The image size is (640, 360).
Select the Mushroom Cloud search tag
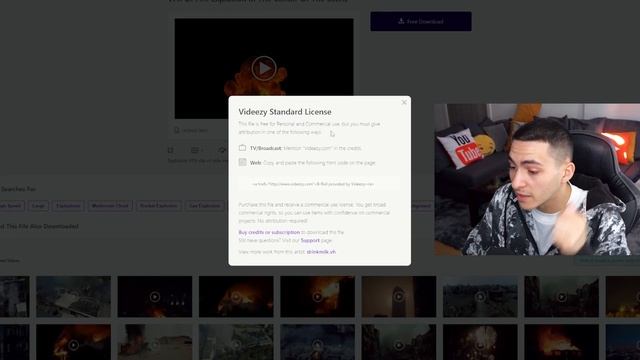[x=110, y=206]
